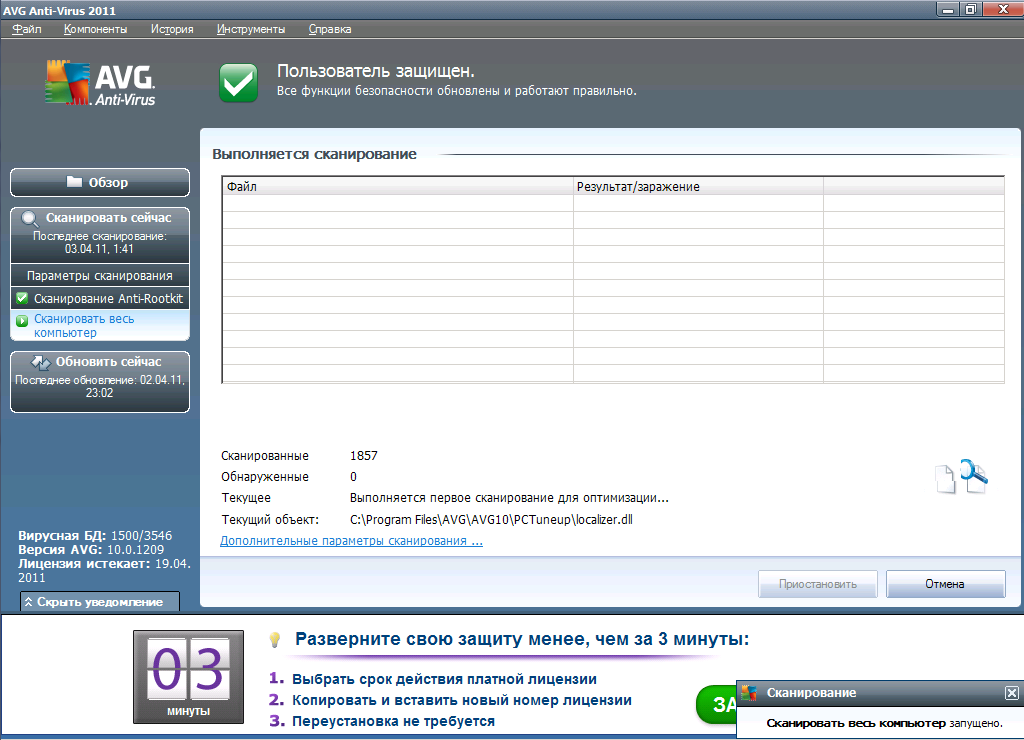The height and width of the screenshot is (740, 1024).
Task: Click the update arrows icon on Обновить сейчас
Action: click(40, 362)
